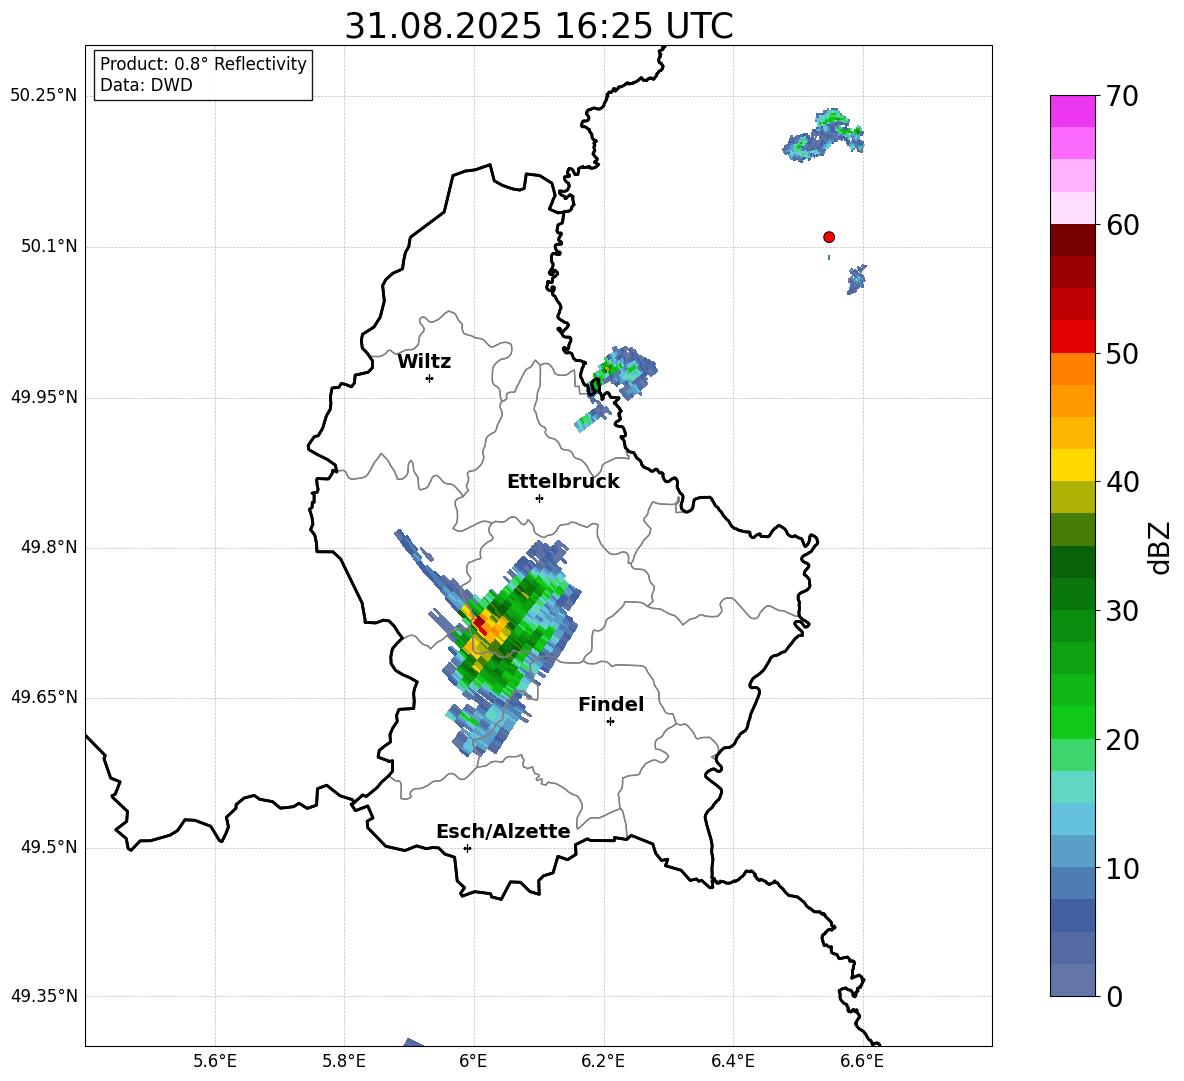Click the 6.2°E longitude label

(x=603, y=1061)
